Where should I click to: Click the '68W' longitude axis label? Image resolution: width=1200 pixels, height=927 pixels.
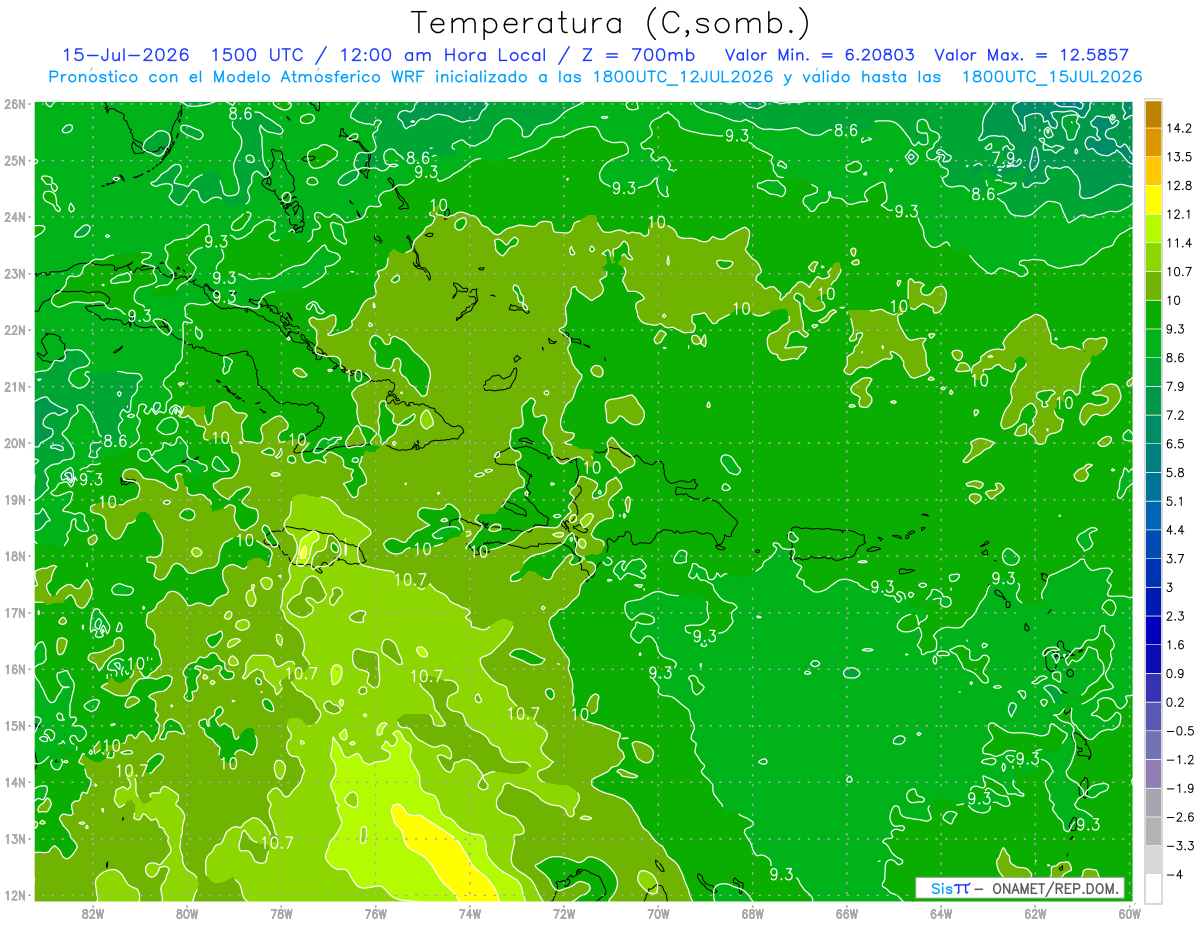753,913
